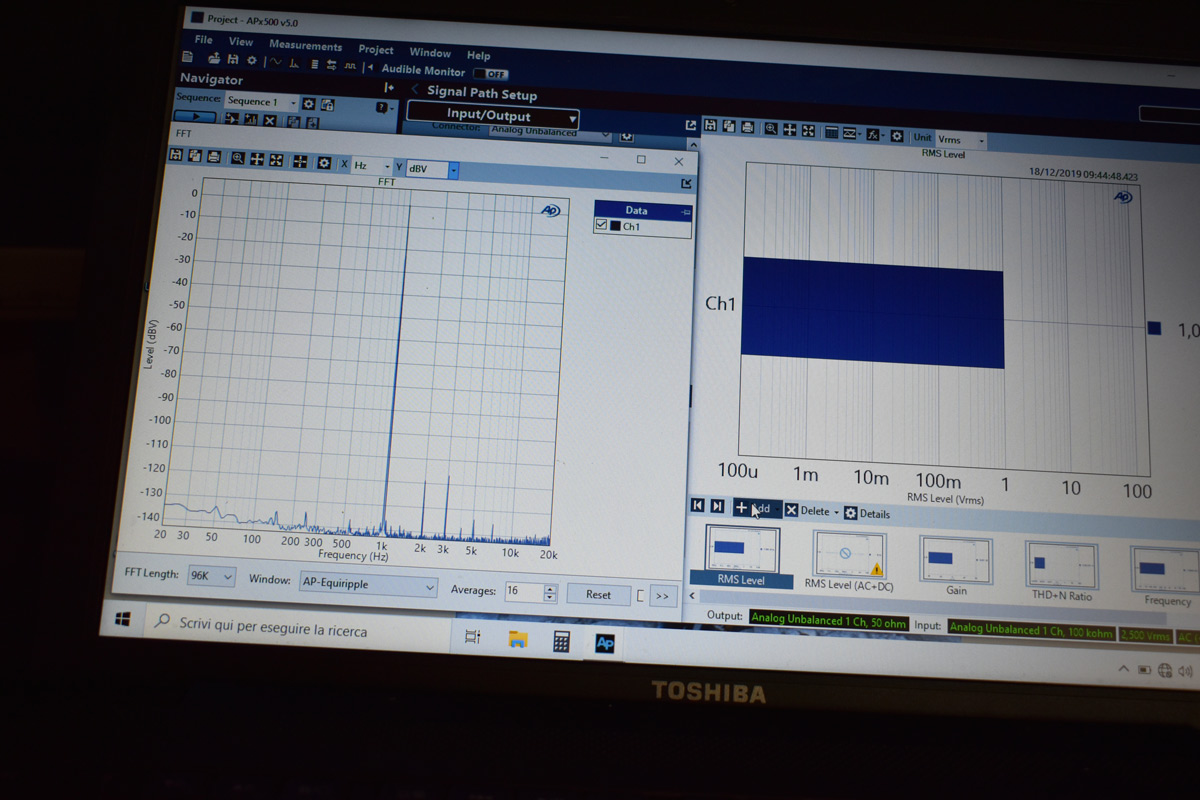
Task: Open project settings gear in main toolbar
Action: (251, 60)
